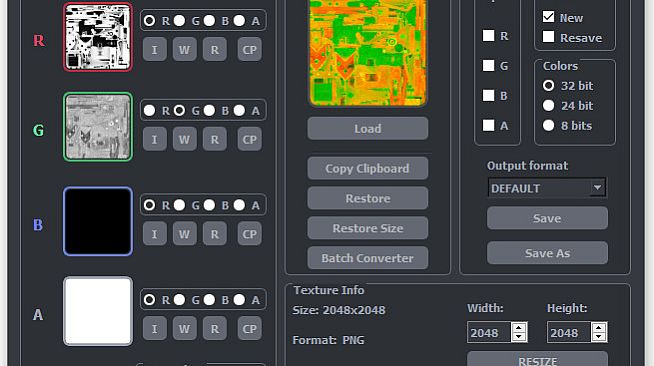The width and height of the screenshot is (654, 366).
Task: Click the orange-green combined texture preview
Action: tap(367, 52)
